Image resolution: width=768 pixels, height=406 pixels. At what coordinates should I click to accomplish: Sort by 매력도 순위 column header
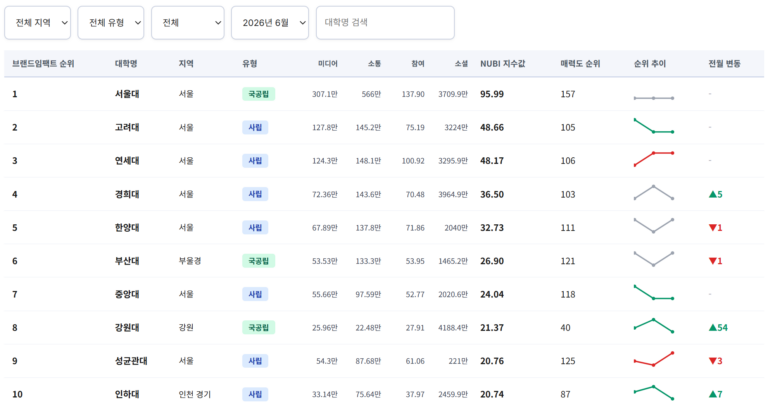580,64
